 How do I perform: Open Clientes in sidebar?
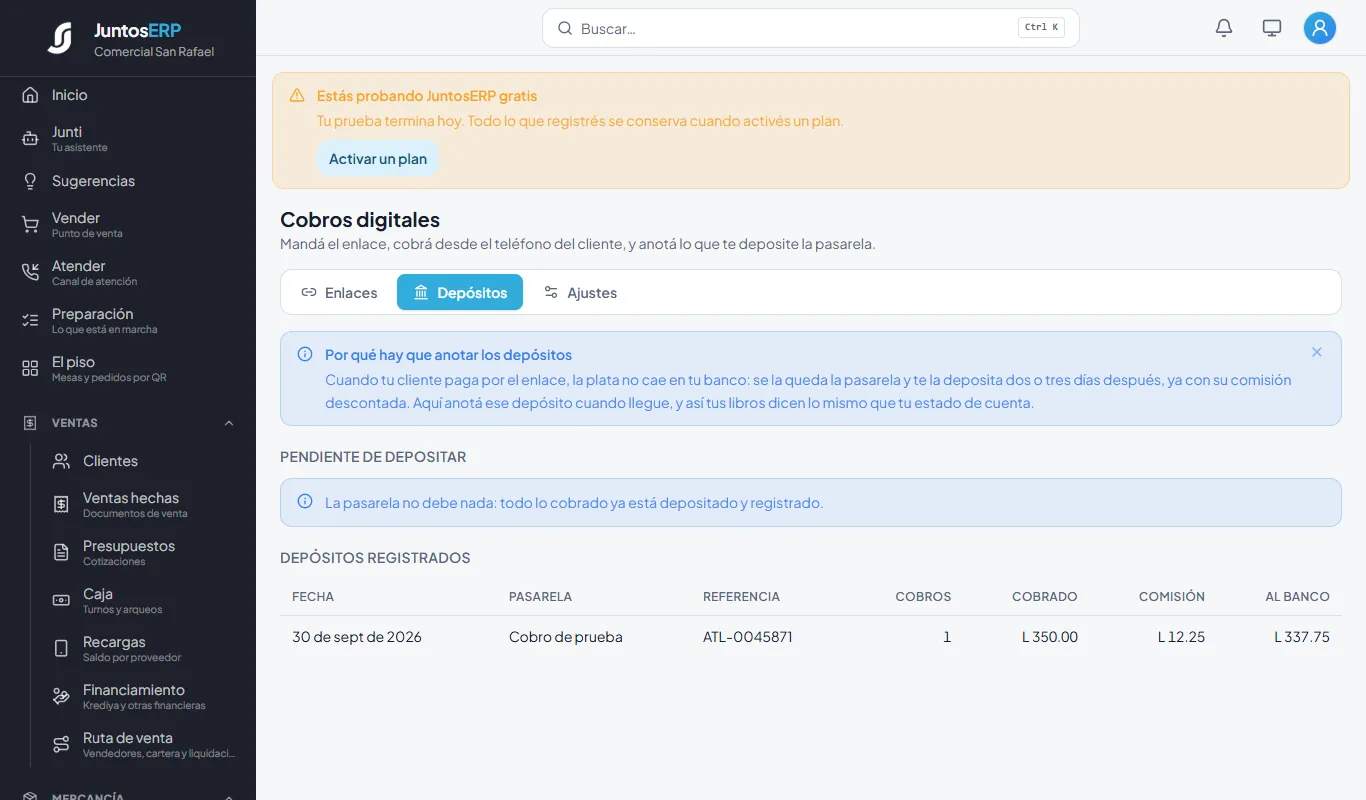pyautogui.click(x=143, y=461)
